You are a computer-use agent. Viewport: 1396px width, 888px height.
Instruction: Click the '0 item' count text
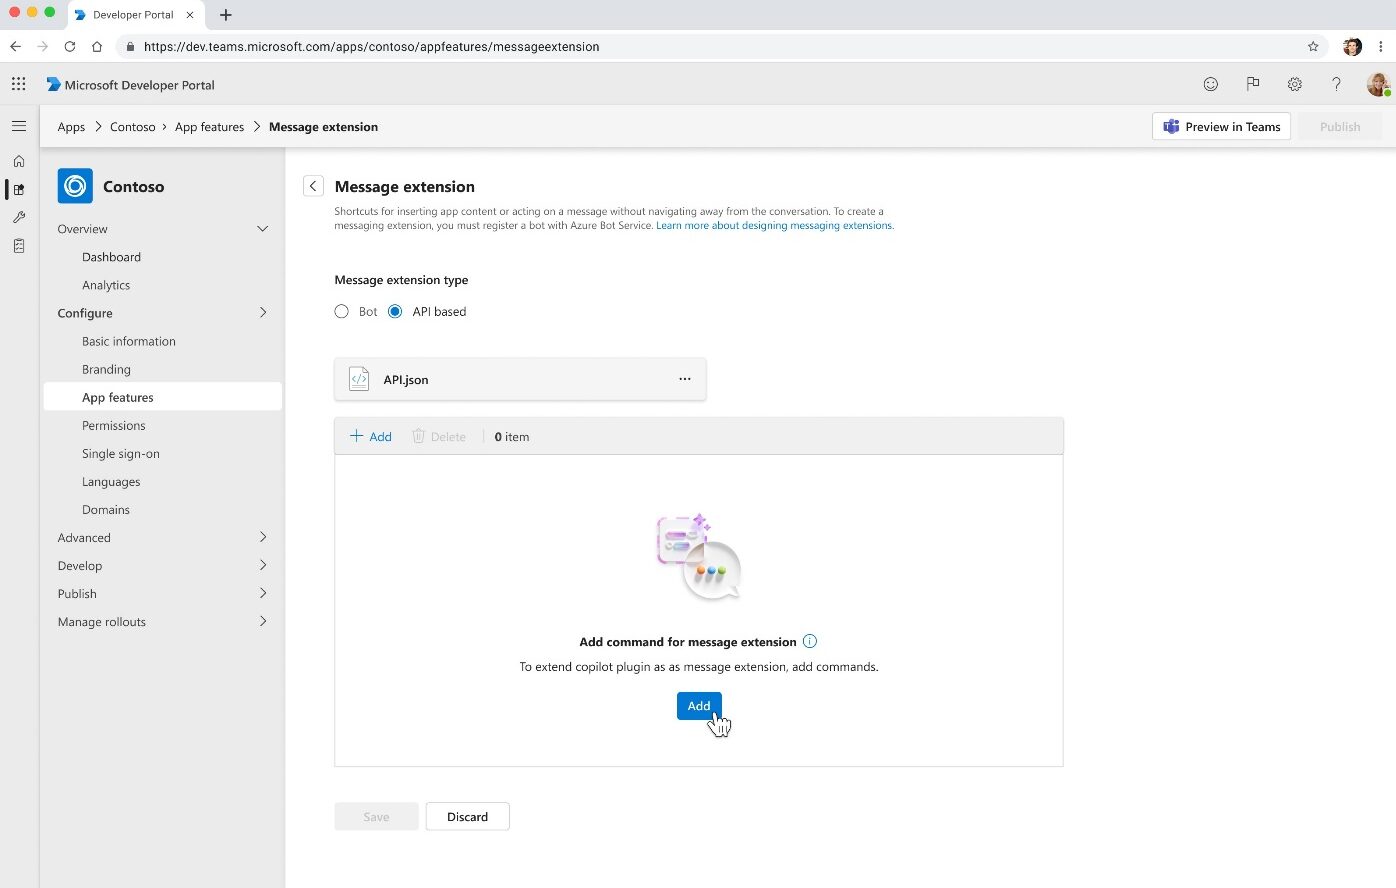coord(512,436)
